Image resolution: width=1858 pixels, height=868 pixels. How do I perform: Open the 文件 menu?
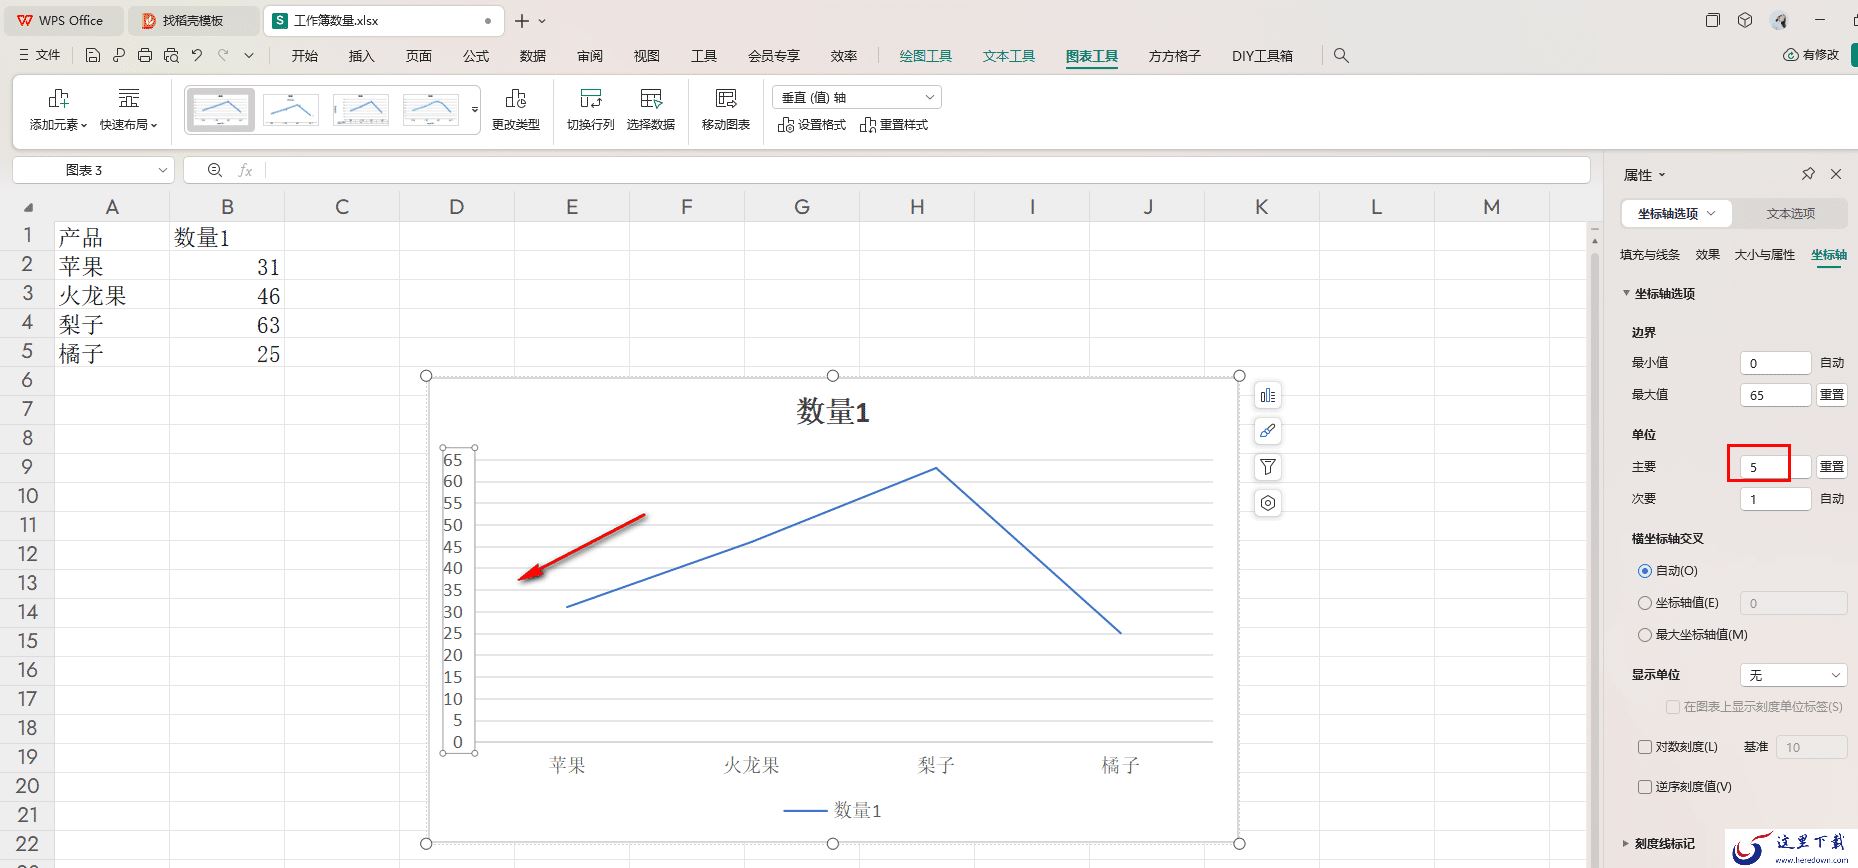[x=40, y=56]
